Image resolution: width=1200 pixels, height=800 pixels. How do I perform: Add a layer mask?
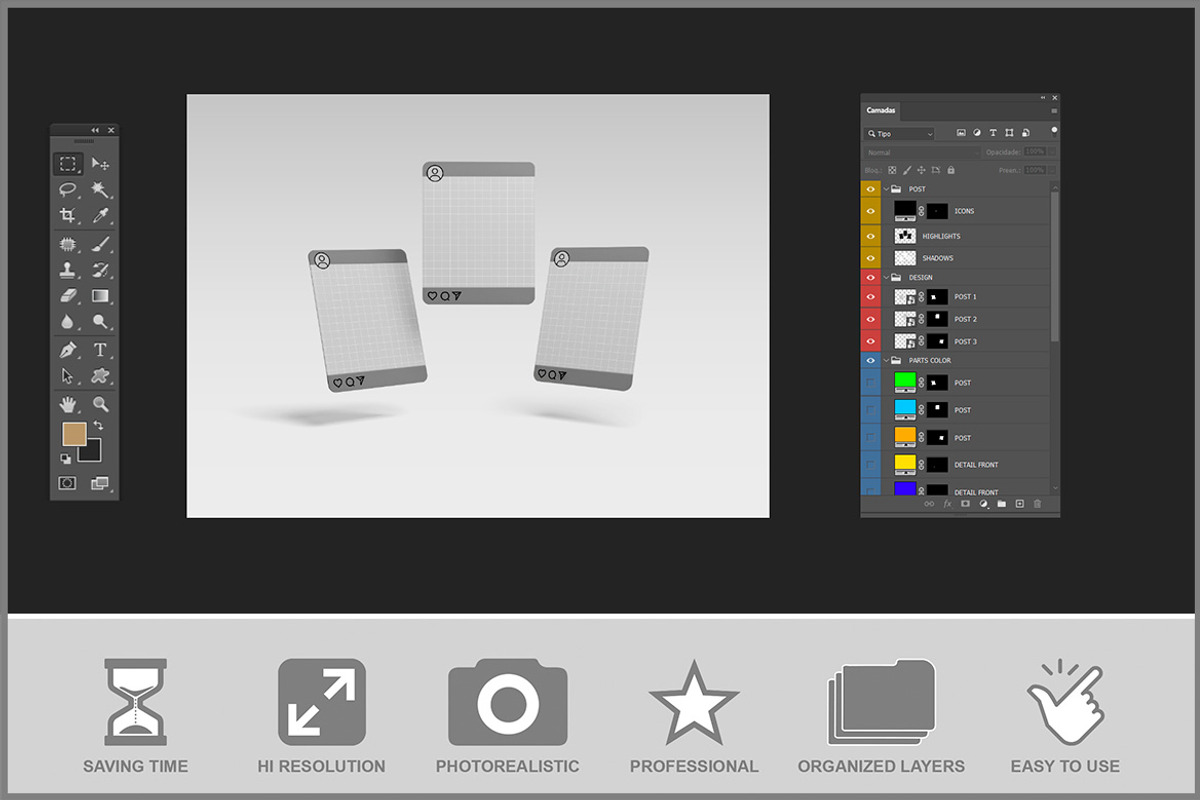tap(965, 504)
